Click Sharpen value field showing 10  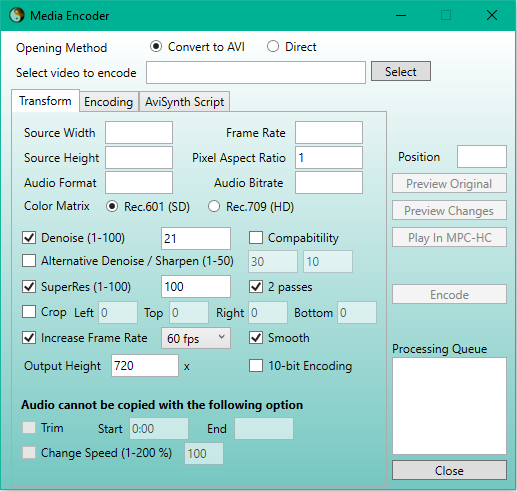click(x=328, y=262)
